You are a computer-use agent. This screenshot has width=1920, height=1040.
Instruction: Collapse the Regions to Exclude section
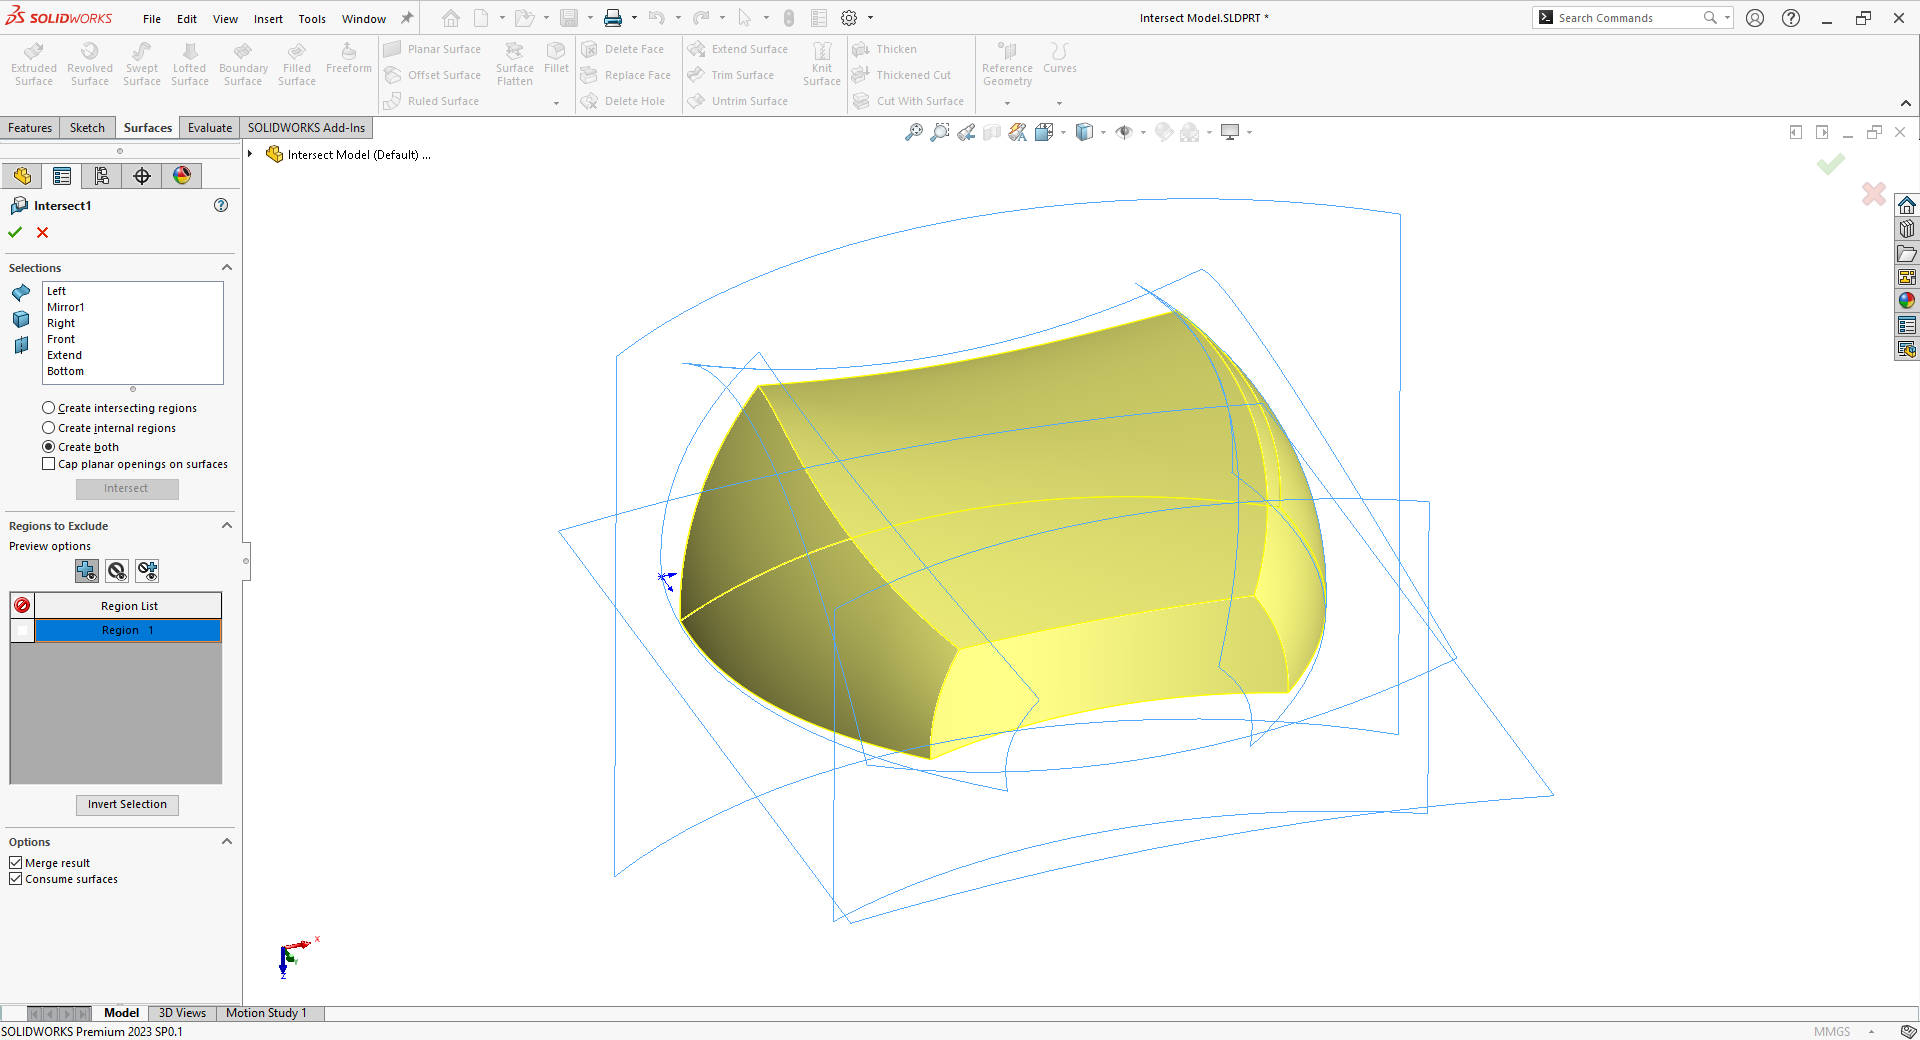[x=227, y=525]
